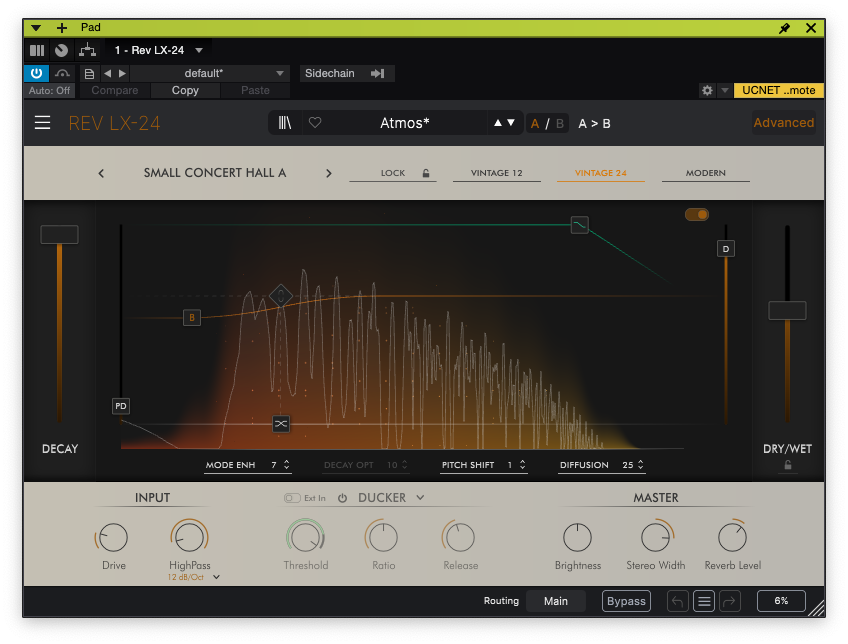Expand the Ducker section dropdown chevron
The width and height of the screenshot is (848, 644).
point(420,497)
